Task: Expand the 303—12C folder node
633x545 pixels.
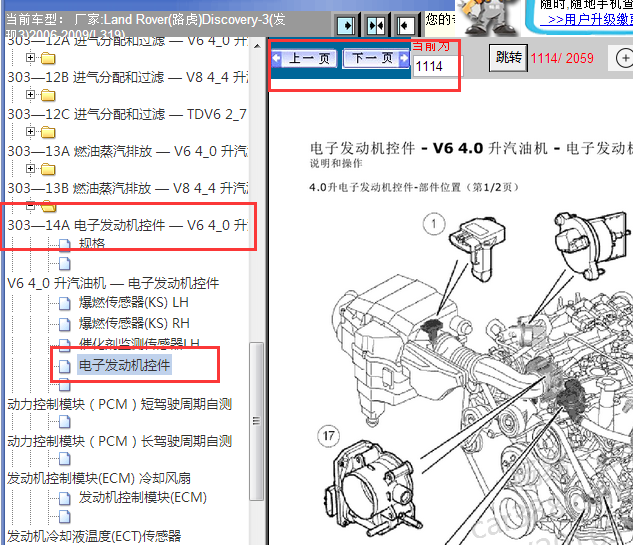Action: click(x=30, y=132)
